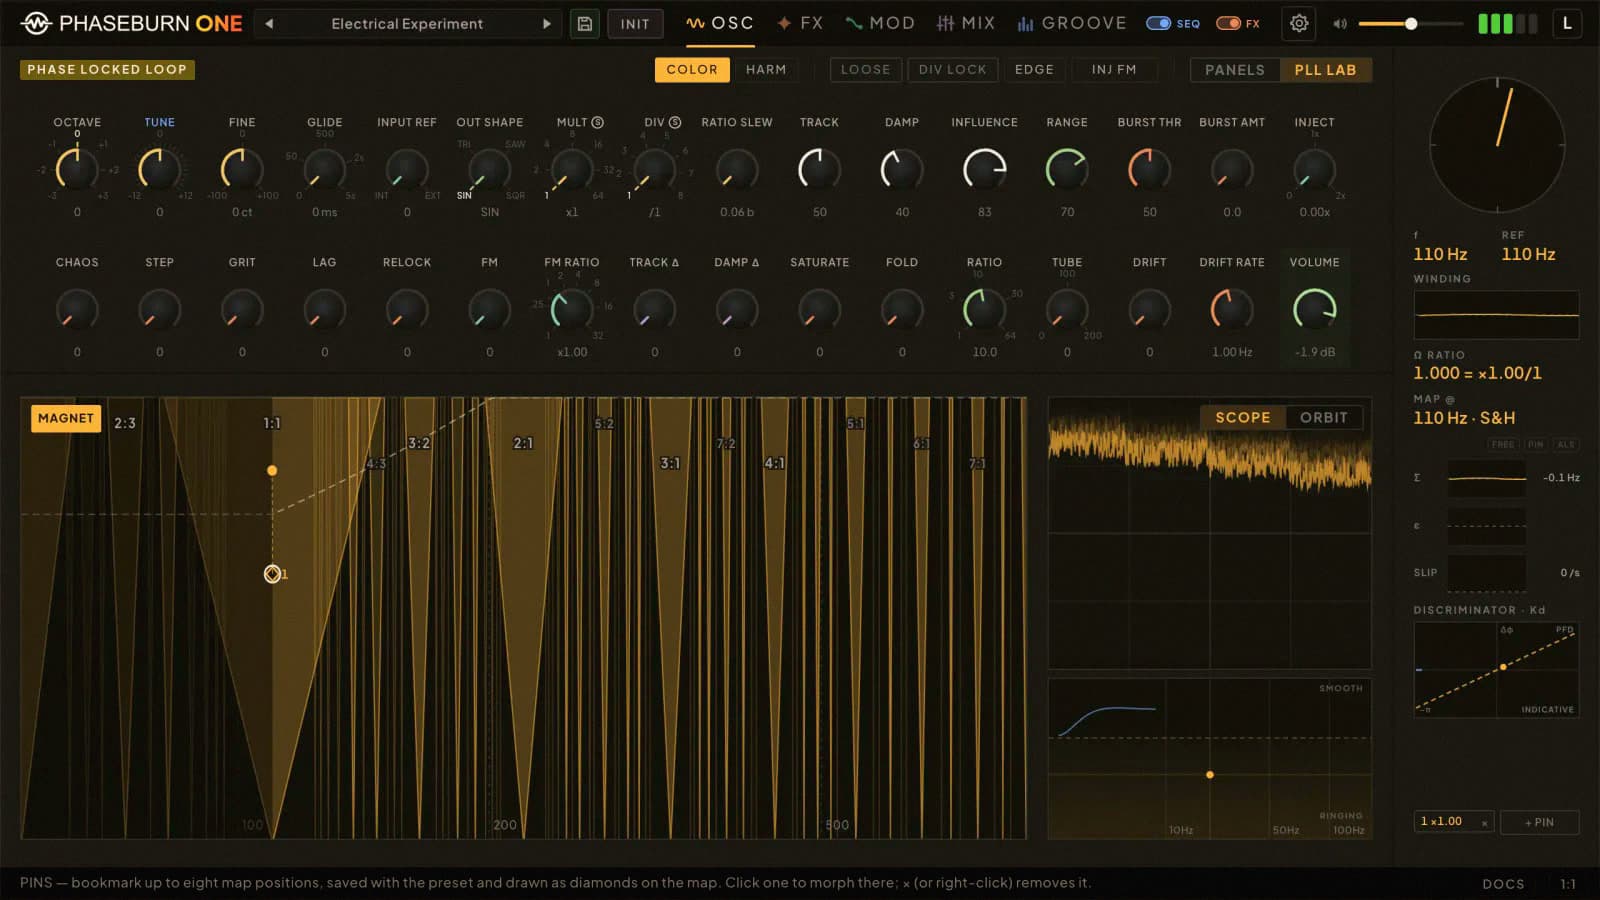Image resolution: width=1600 pixels, height=900 pixels.
Task: Go to the next preset arrow
Action: click(547, 23)
